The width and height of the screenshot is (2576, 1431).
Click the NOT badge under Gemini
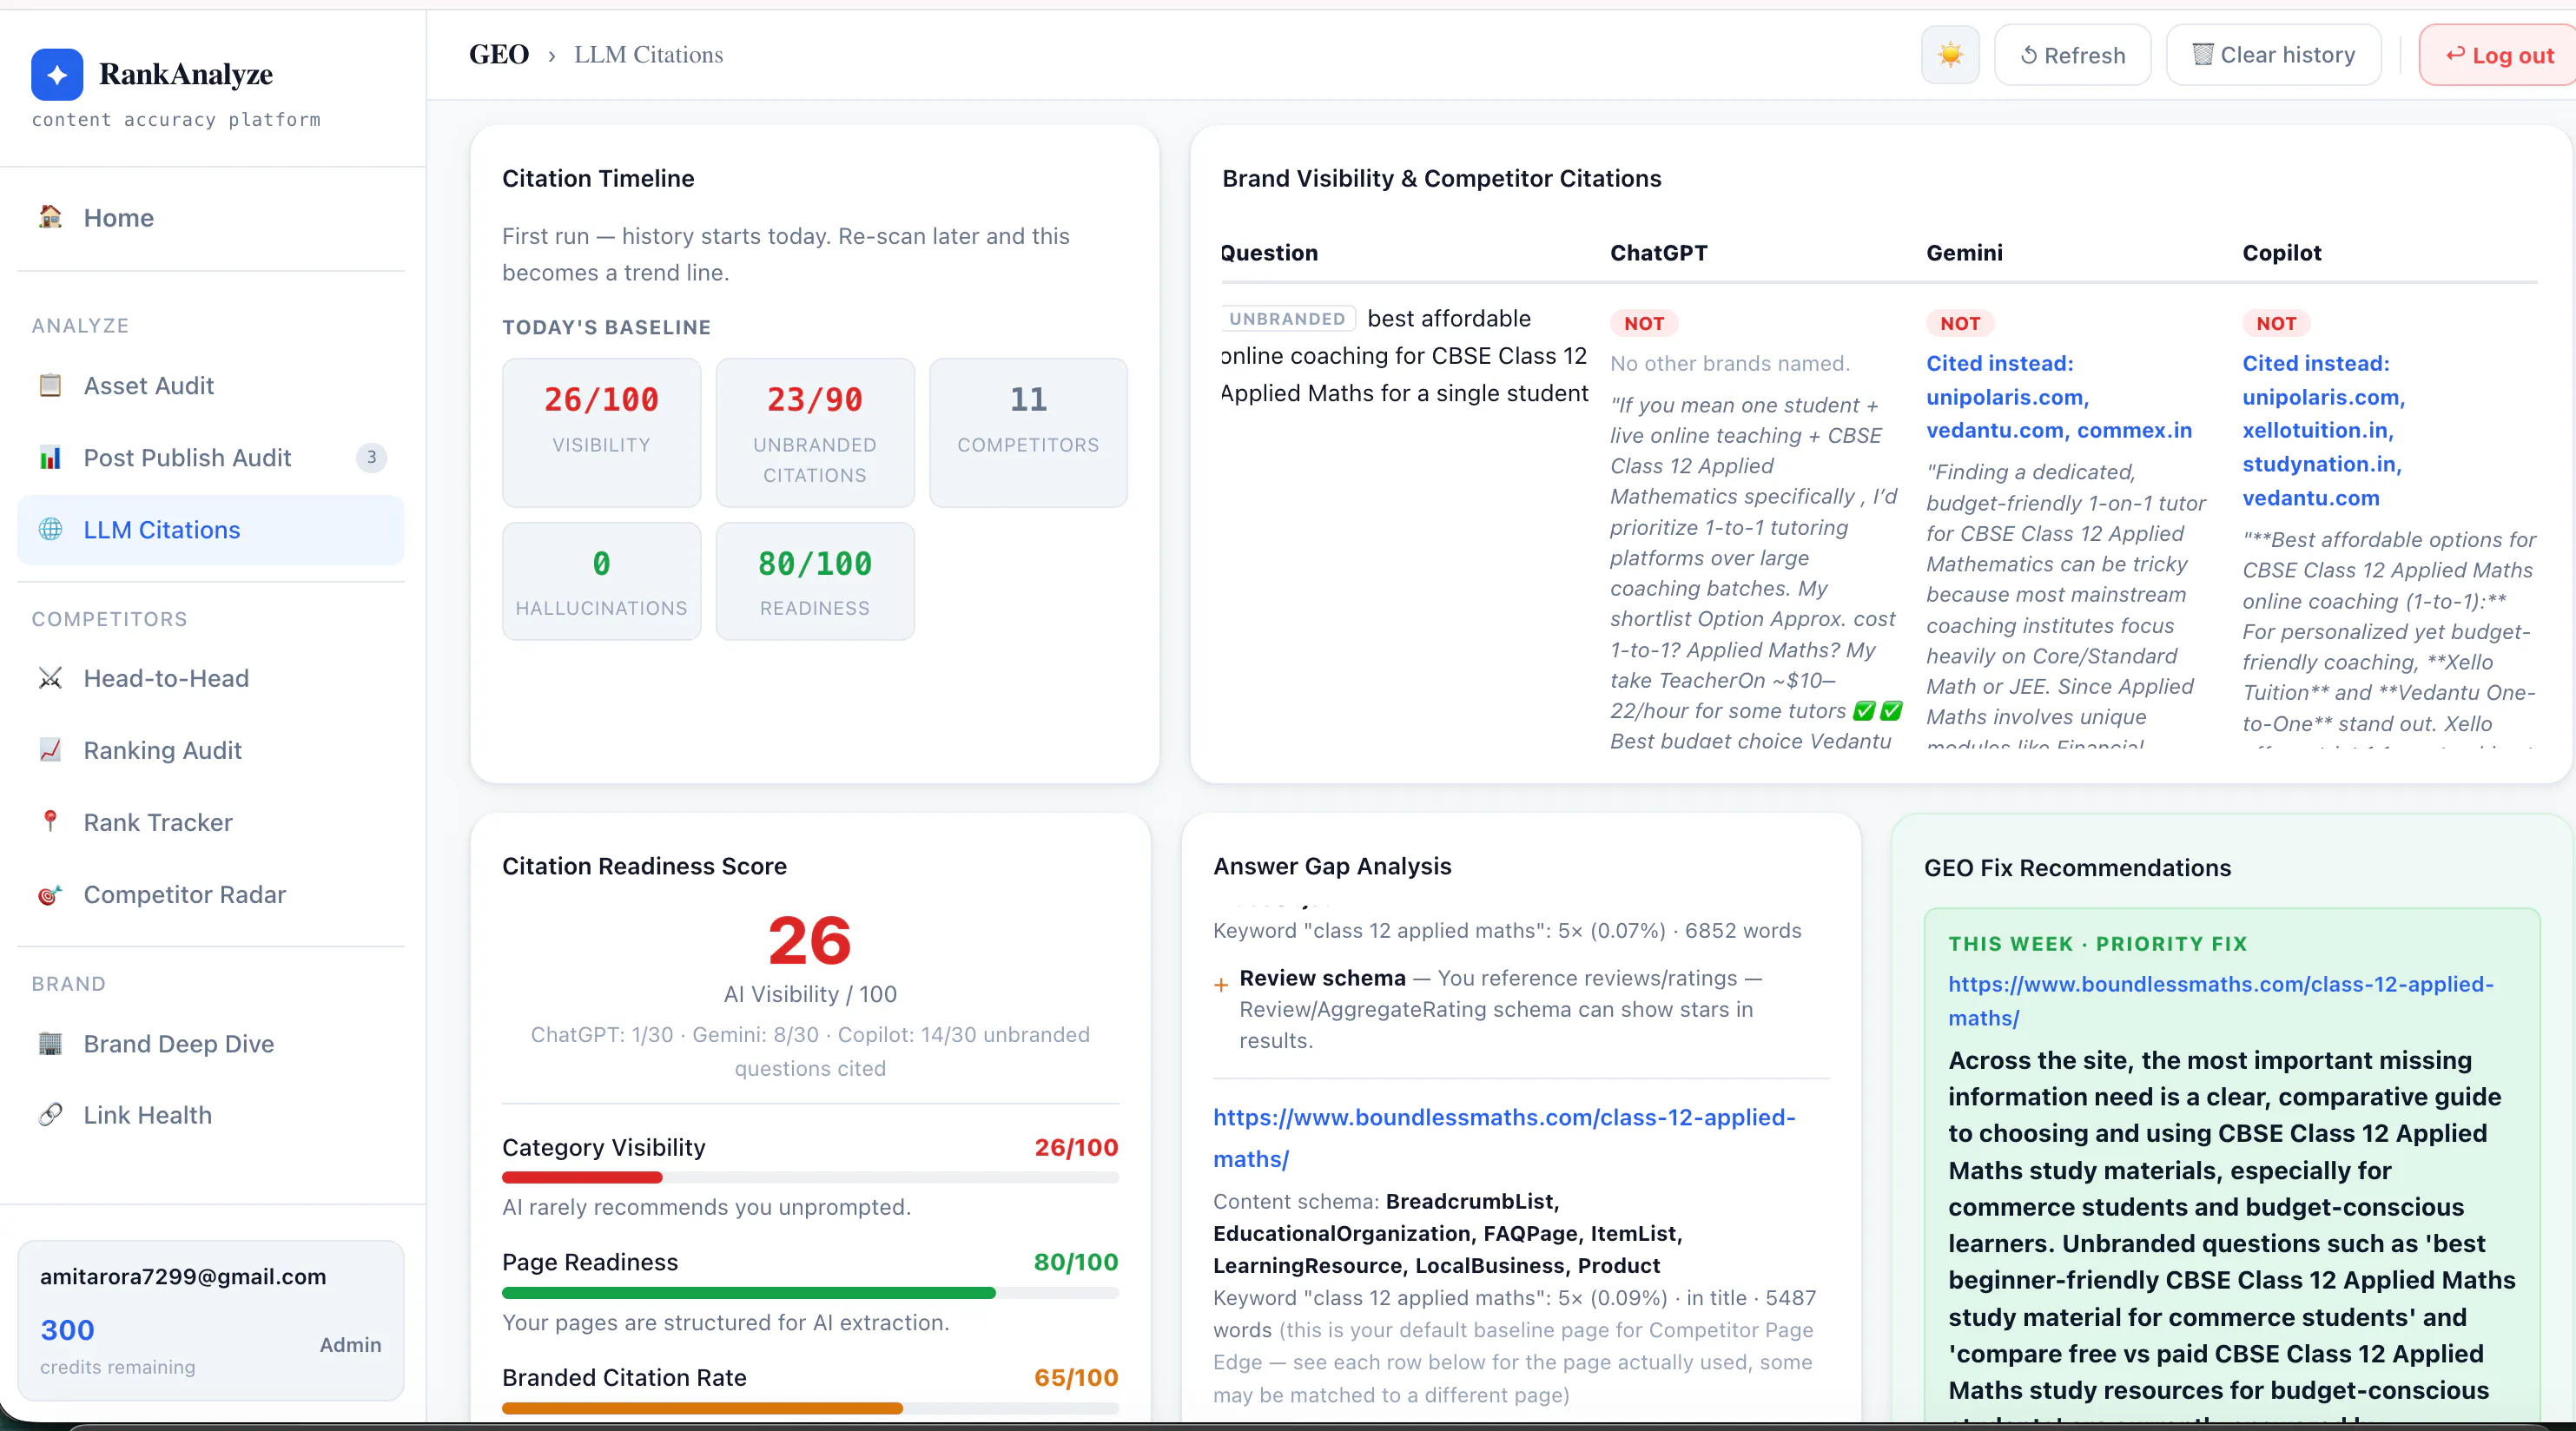(x=1960, y=323)
